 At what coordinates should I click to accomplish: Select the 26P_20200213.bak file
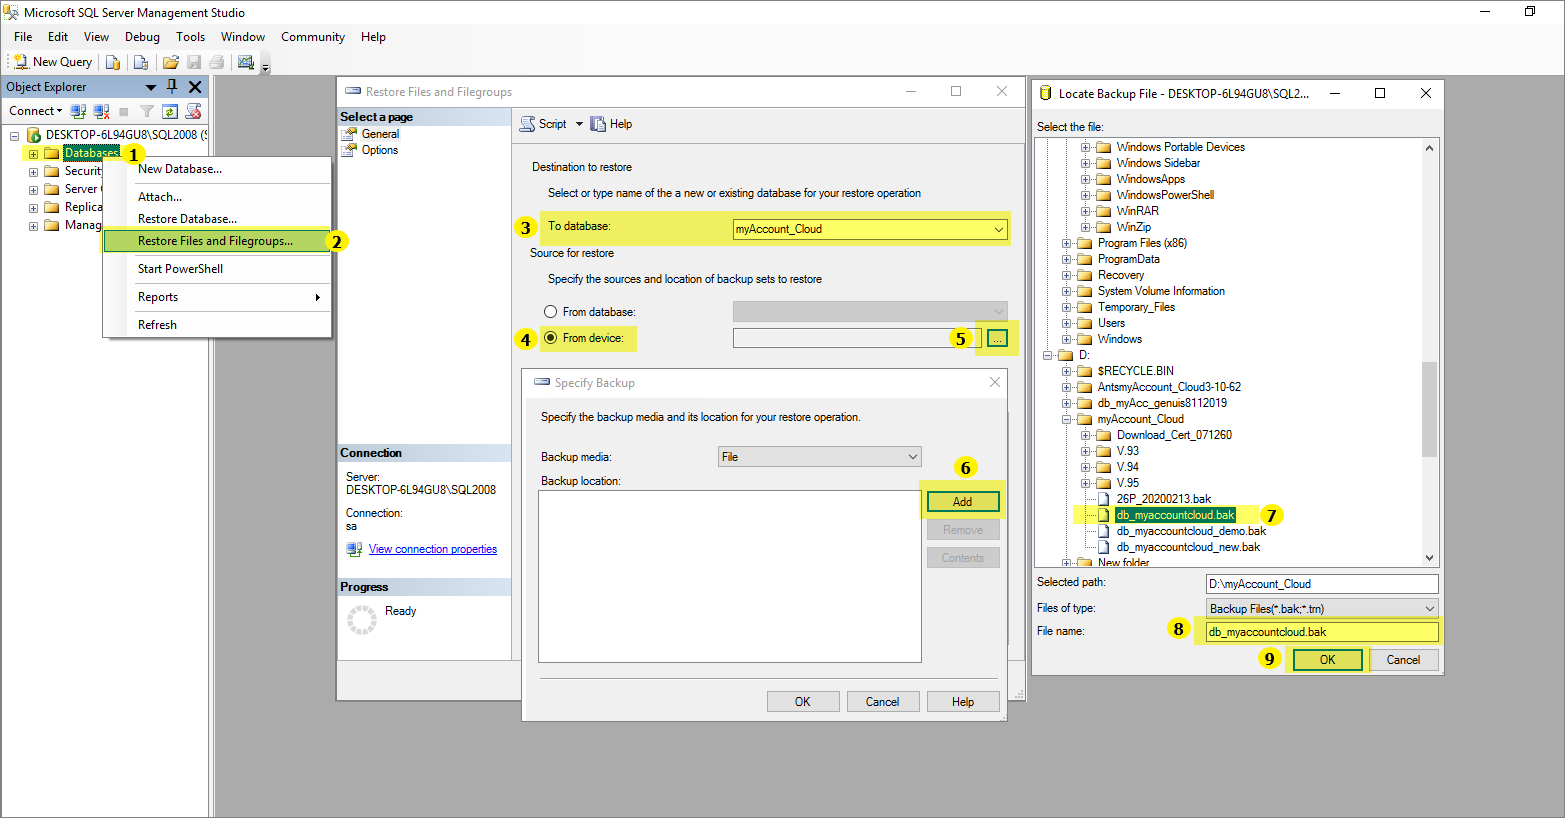tap(1164, 499)
